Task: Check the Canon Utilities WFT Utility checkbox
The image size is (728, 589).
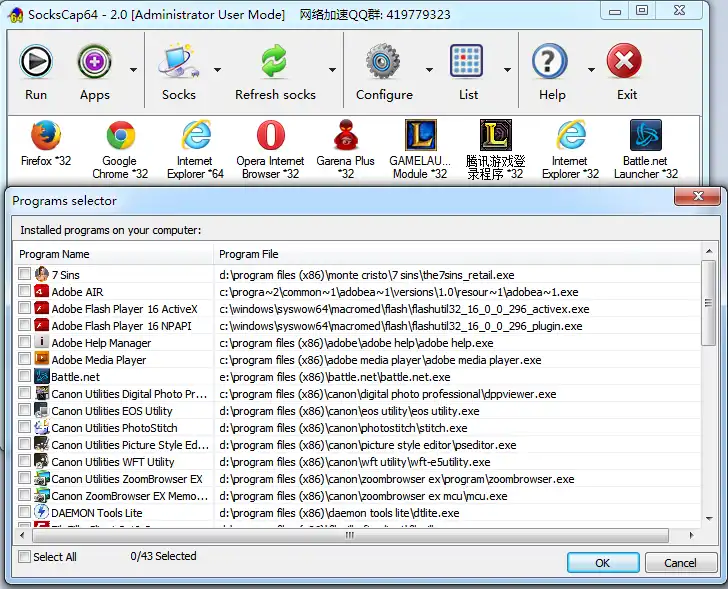Action: coord(24,461)
